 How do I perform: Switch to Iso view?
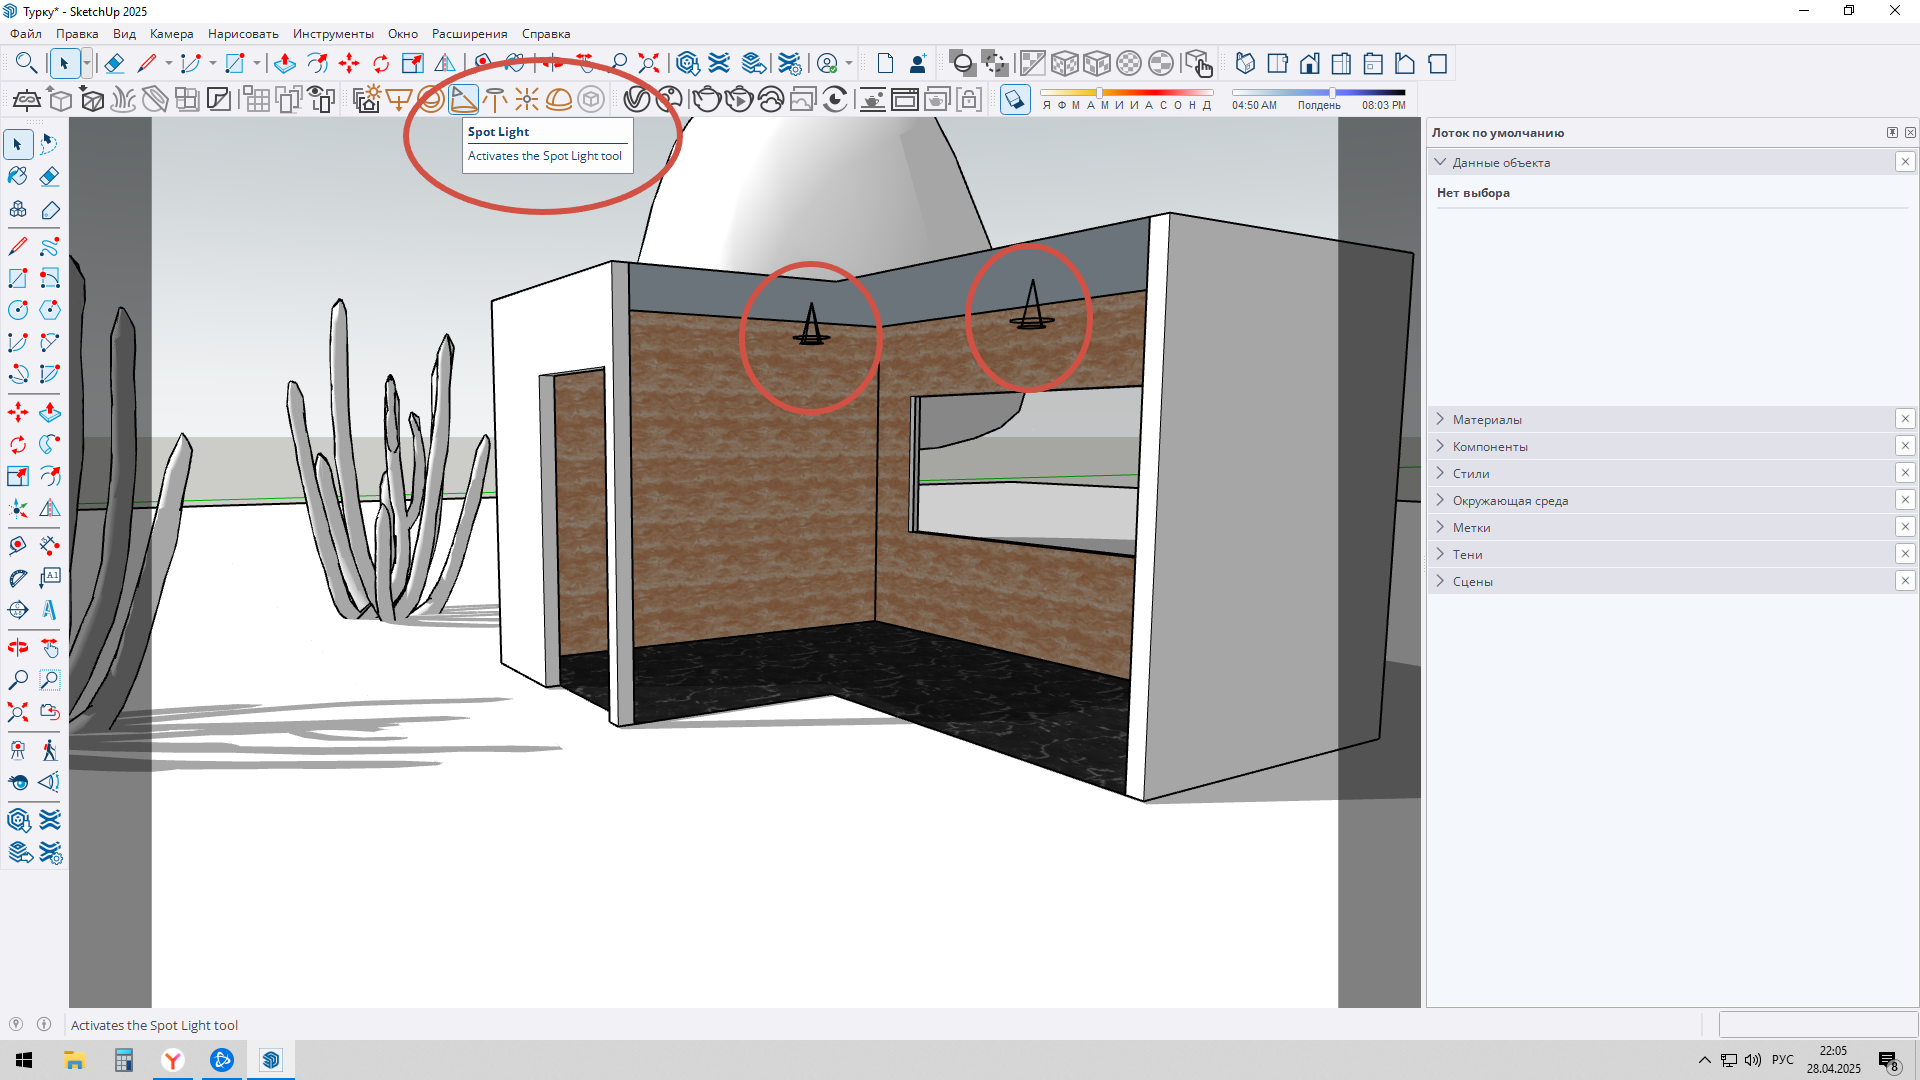[1245, 64]
